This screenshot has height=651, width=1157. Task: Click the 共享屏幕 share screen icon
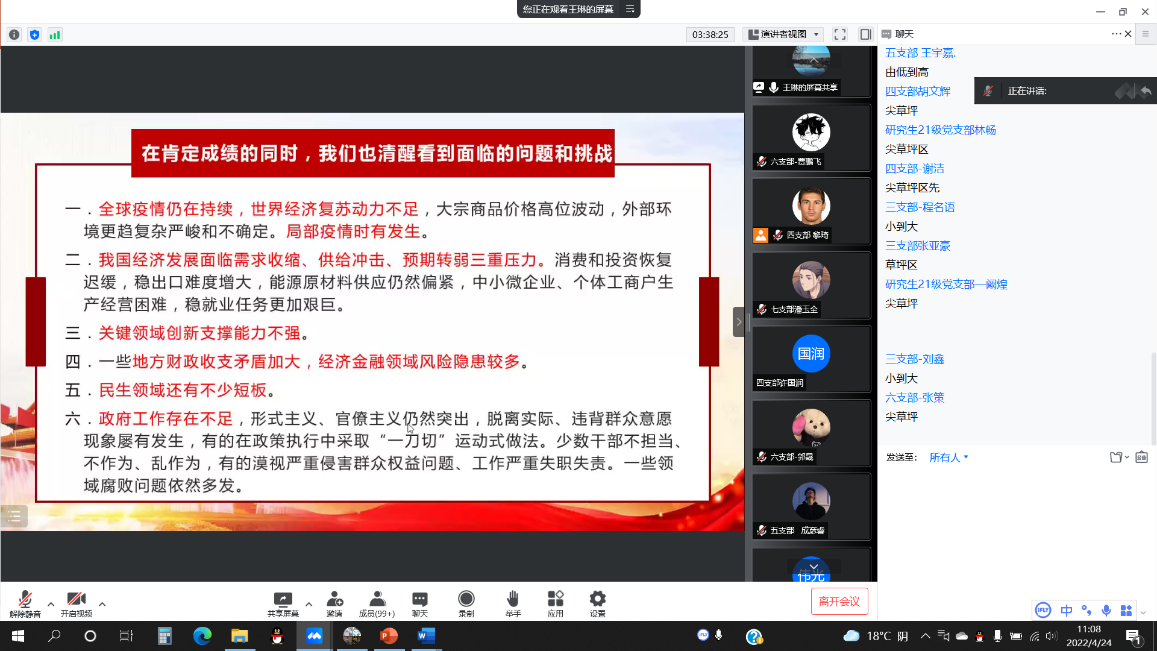(x=283, y=602)
